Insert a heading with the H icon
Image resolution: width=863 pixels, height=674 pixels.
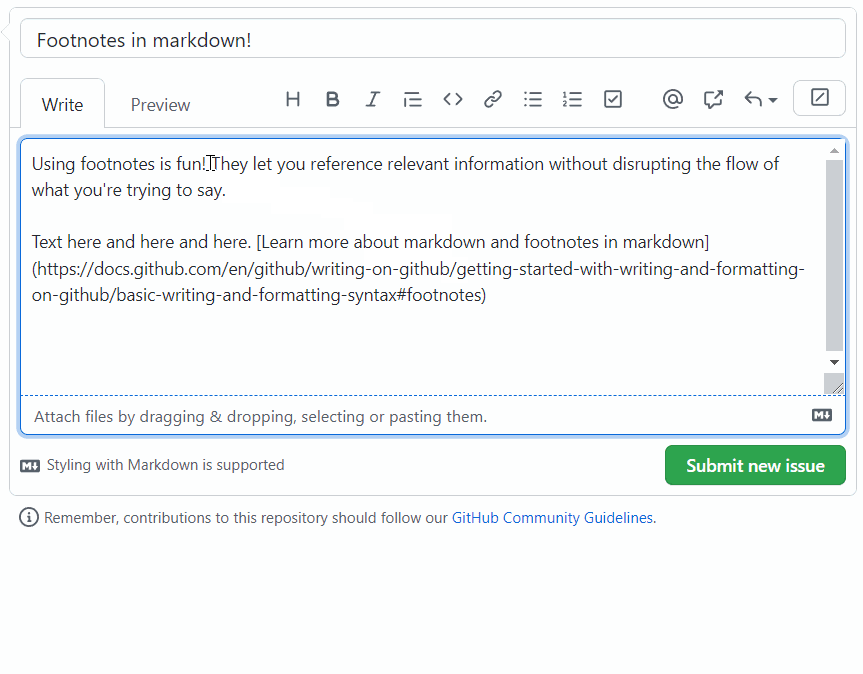click(293, 99)
